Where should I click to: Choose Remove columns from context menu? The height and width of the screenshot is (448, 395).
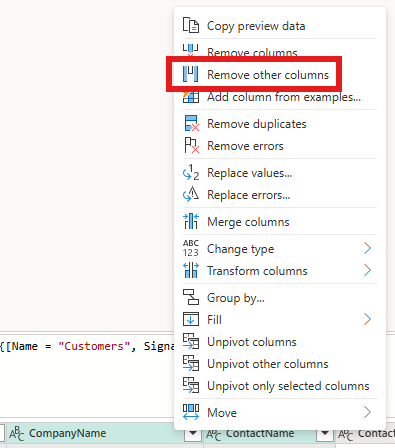[x=280, y=51]
